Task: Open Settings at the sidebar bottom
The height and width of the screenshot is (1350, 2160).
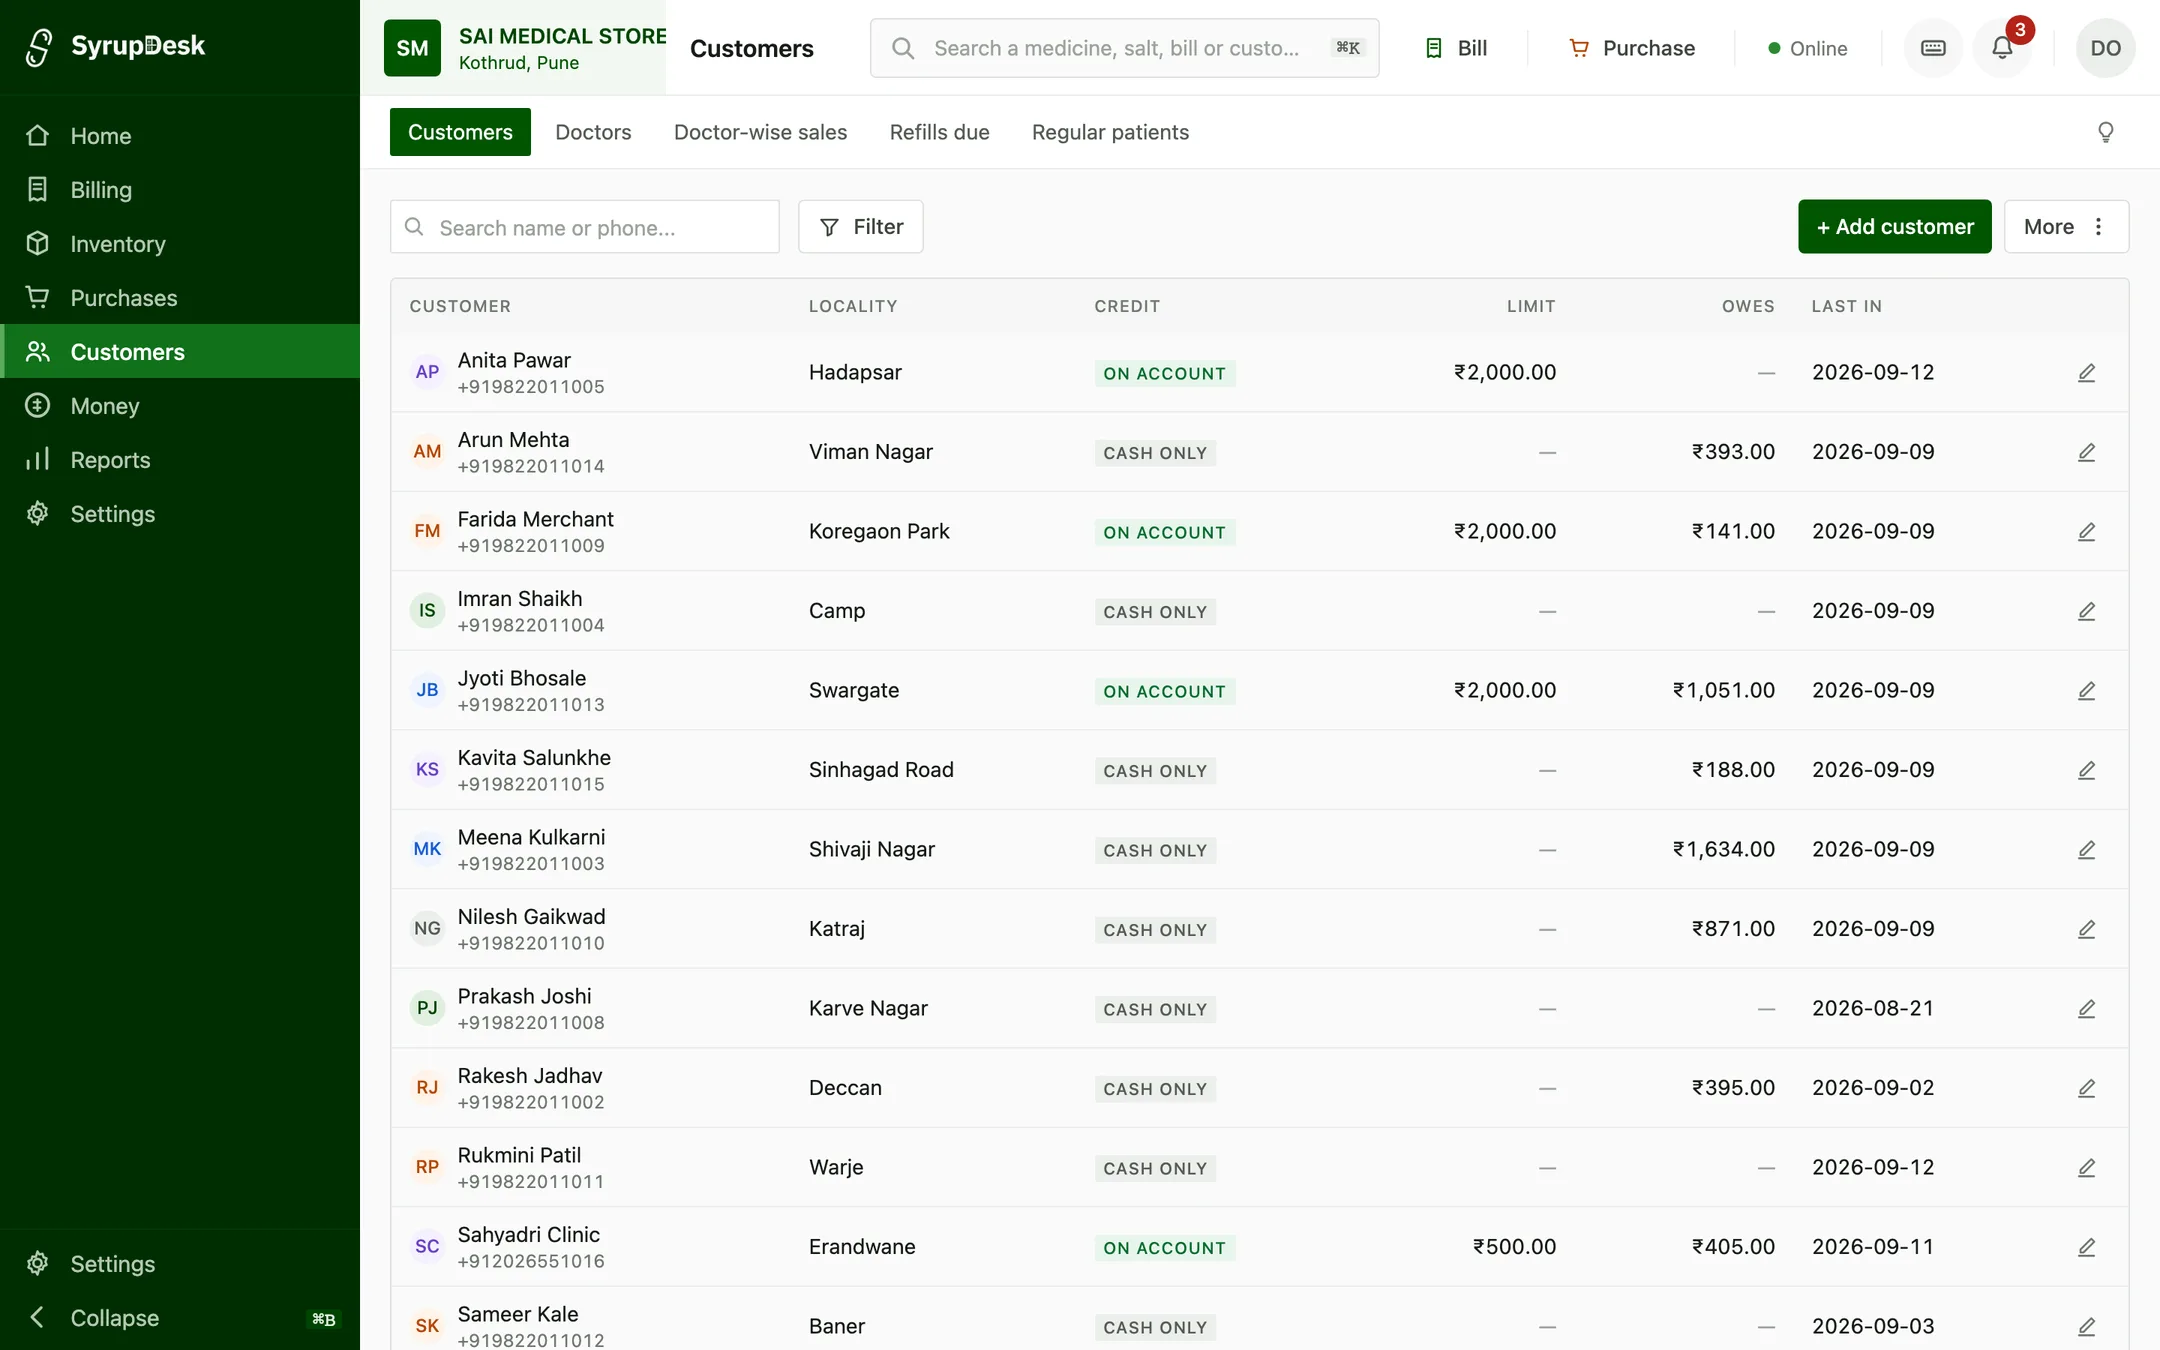Action: [x=180, y=1264]
